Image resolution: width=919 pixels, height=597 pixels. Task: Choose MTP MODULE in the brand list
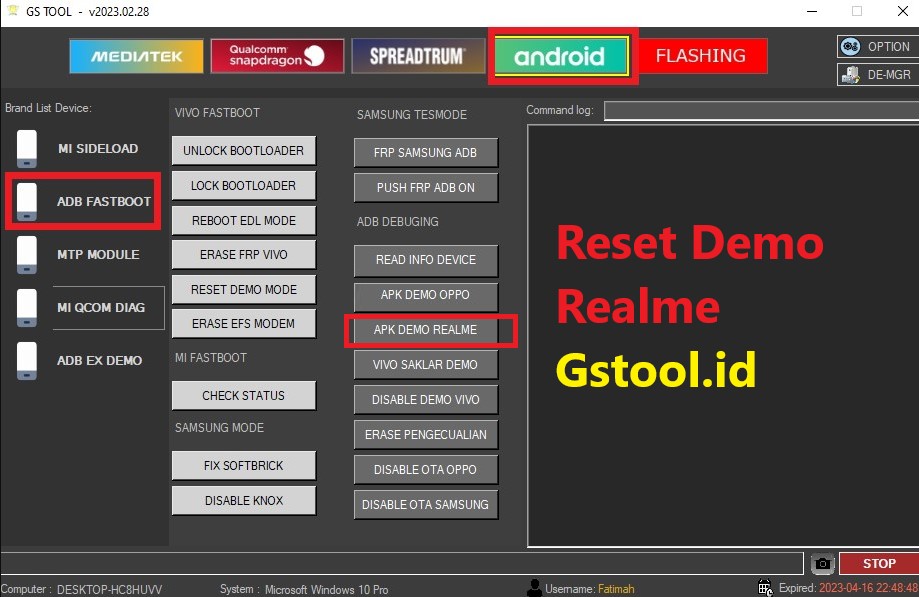(x=98, y=255)
